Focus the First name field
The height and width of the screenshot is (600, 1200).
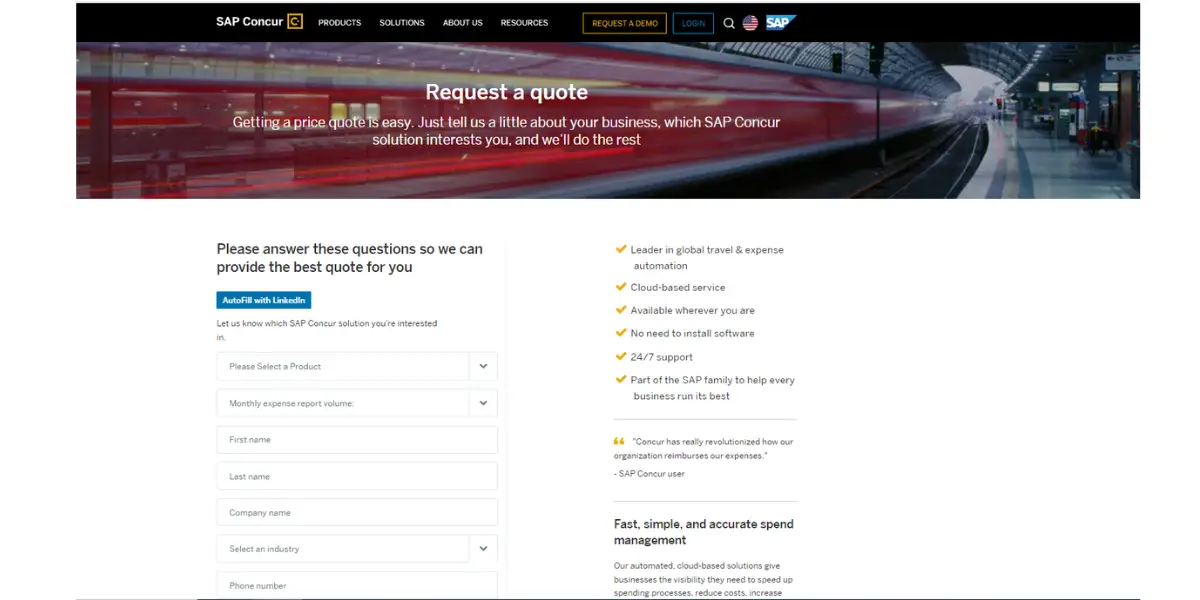(357, 440)
